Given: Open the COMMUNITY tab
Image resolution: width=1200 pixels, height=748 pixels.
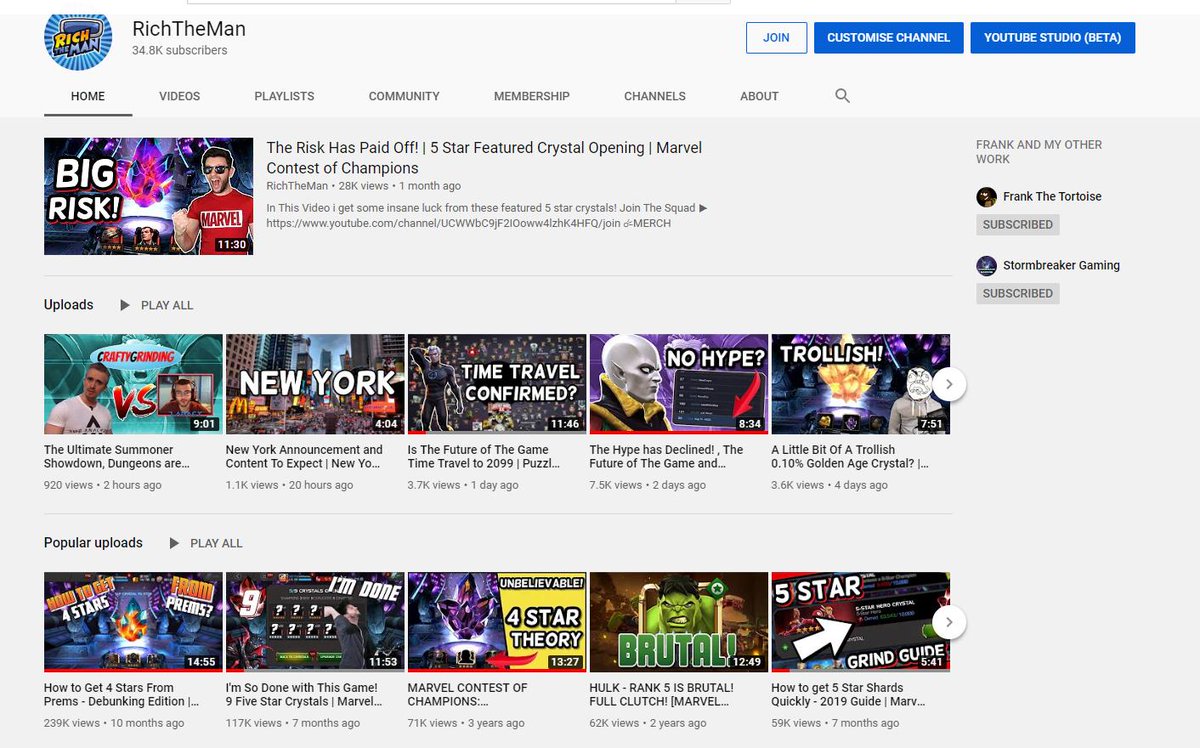Looking at the screenshot, I should [404, 96].
